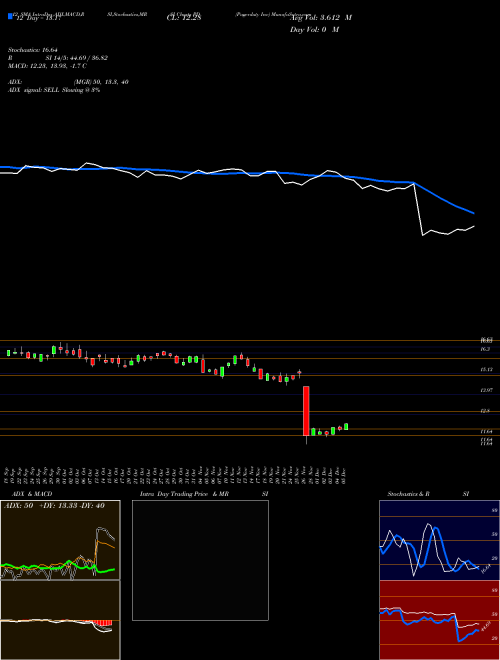This screenshot has width=500, height=660.
Task: Select the 'CL: 12.28' closing price text
Action: (x=185, y=18)
